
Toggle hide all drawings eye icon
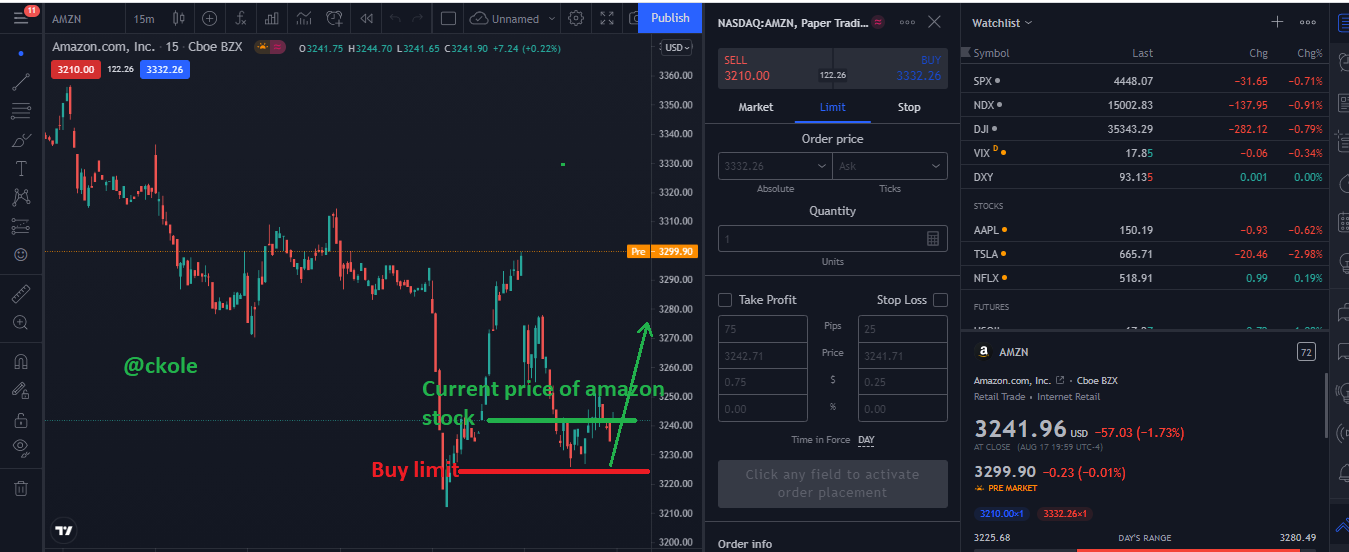coord(21,448)
